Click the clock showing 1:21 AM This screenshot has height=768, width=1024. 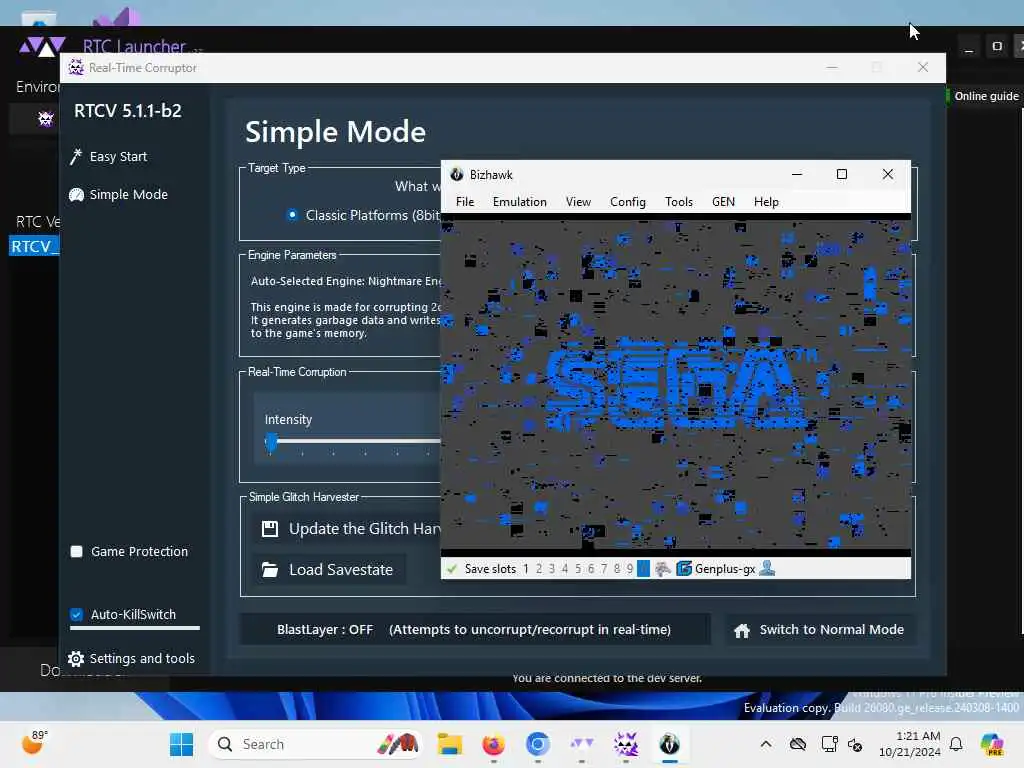pos(909,744)
